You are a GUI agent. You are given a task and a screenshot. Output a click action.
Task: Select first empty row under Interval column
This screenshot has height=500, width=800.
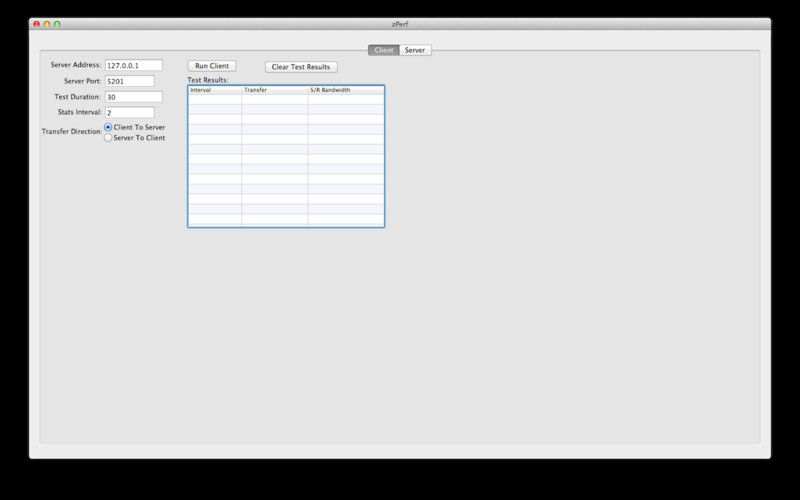(214, 100)
